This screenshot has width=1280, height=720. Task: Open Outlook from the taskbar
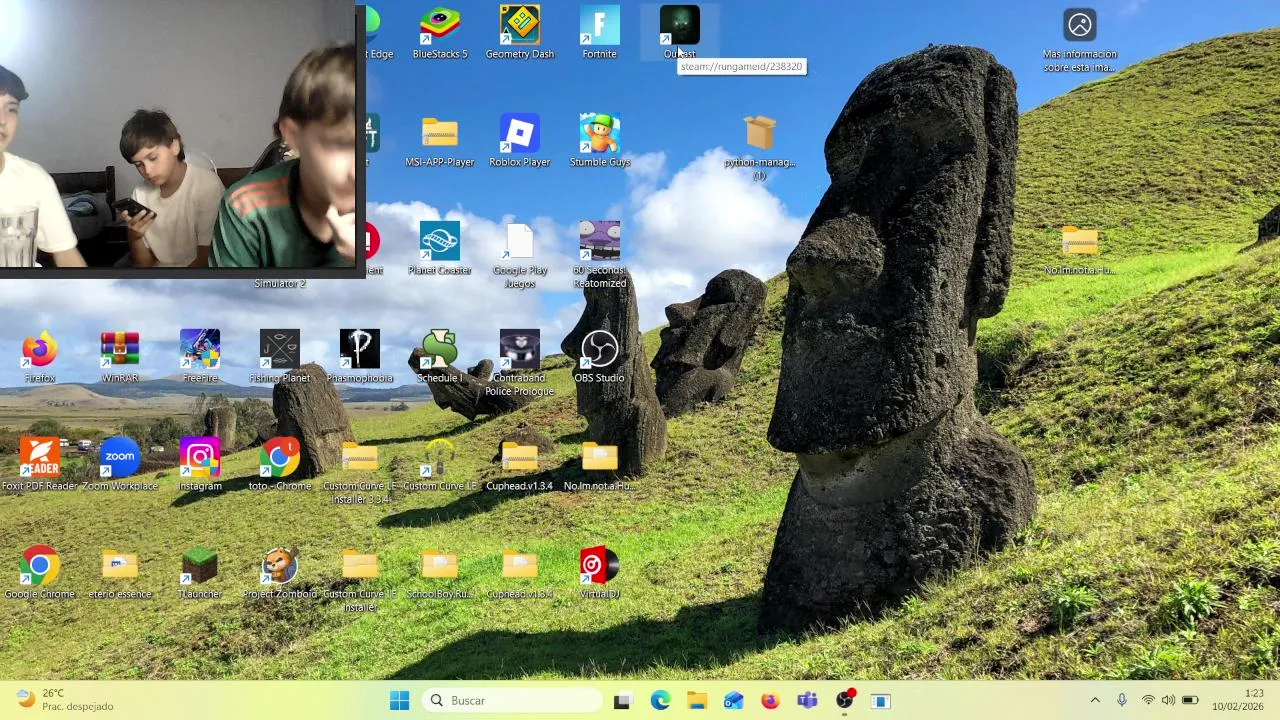coord(734,700)
